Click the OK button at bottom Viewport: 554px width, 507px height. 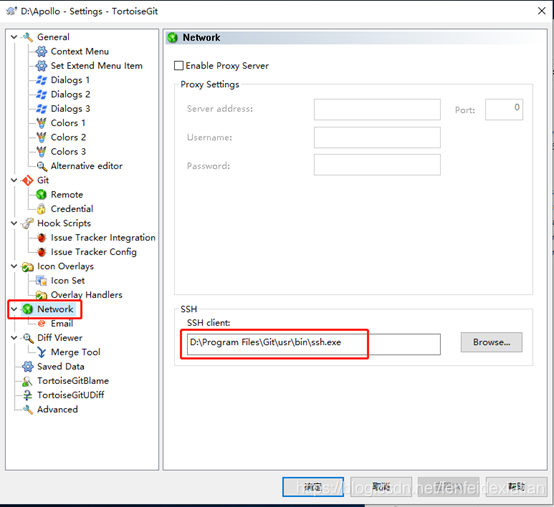point(313,487)
